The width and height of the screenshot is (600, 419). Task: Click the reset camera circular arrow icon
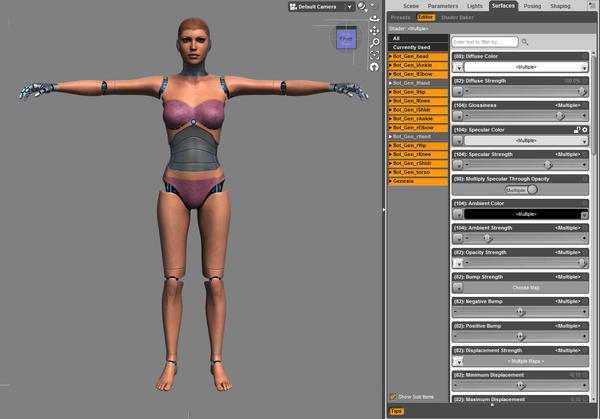(374, 67)
